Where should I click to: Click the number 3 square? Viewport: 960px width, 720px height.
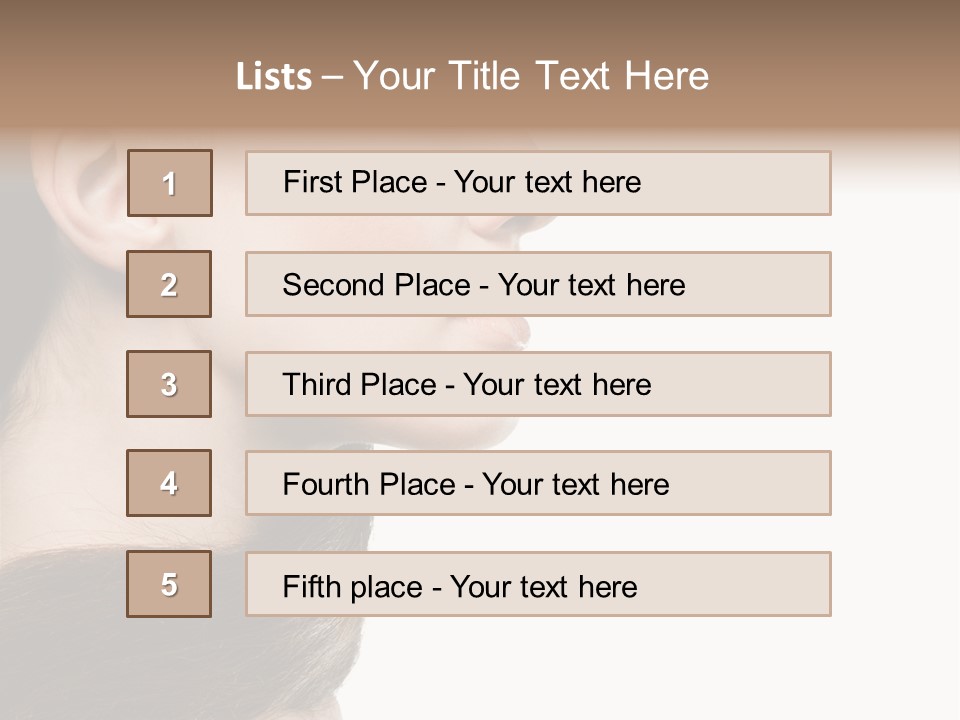pos(169,384)
